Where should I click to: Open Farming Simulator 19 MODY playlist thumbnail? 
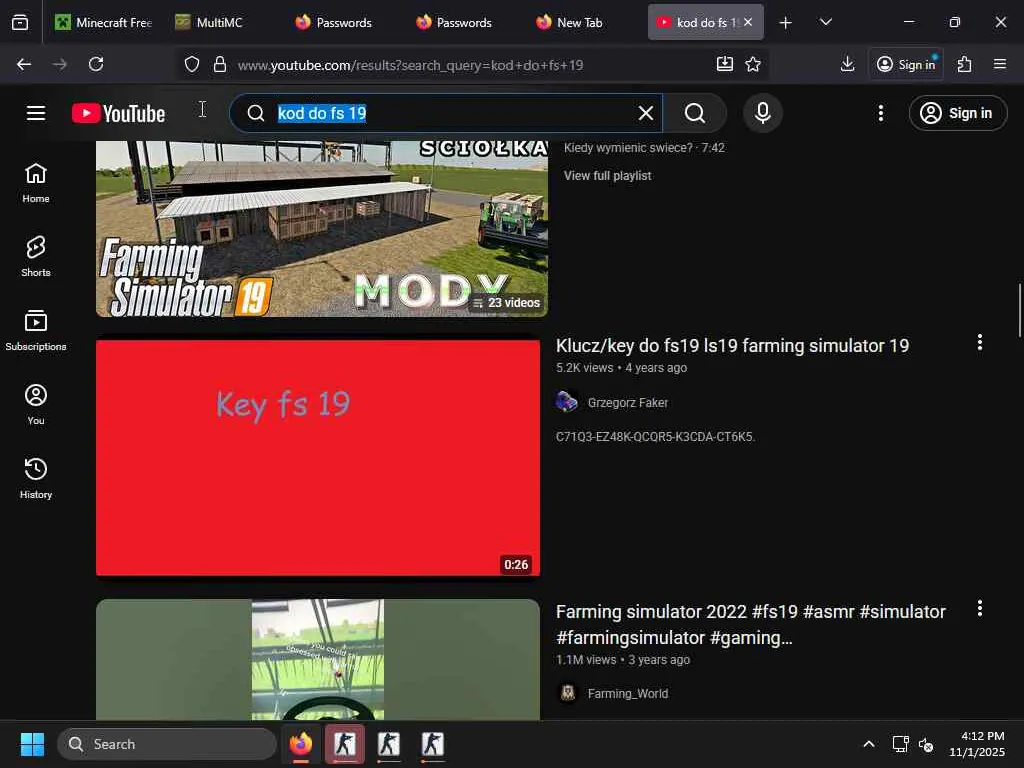(x=322, y=229)
